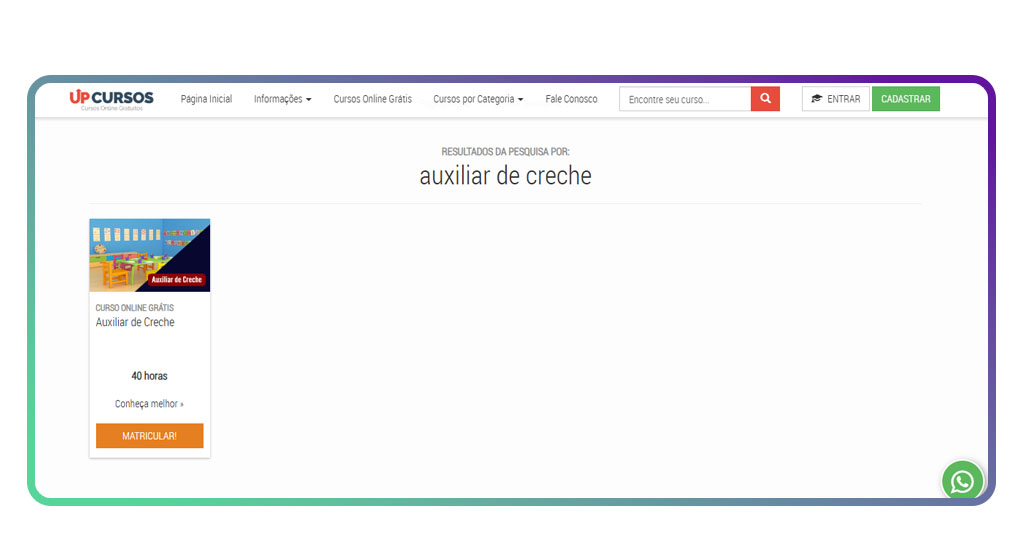This screenshot has width=1024, height=536.
Task: Go to Página Inicial
Action: coord(206,99)
